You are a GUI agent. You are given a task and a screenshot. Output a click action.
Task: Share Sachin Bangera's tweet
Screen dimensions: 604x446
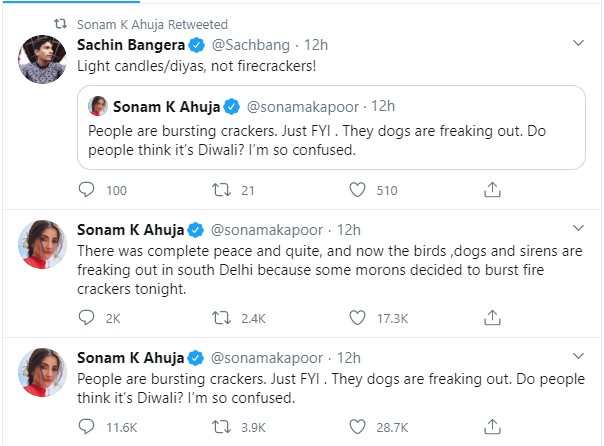point(491,189)
